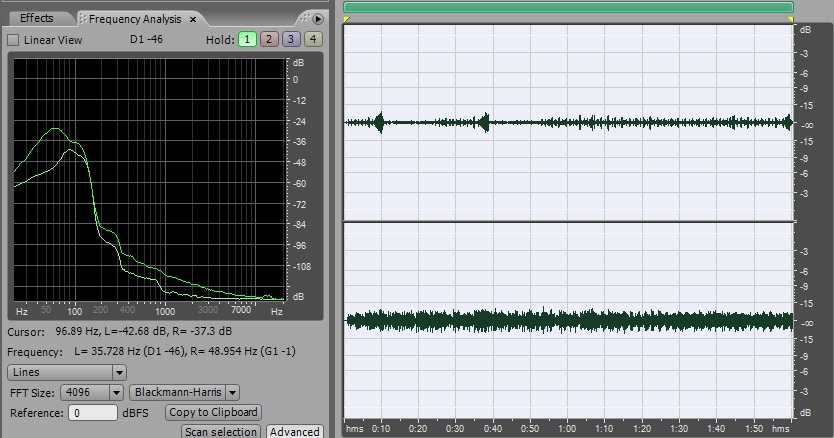The width and height of the screenshot is (834, 438).
Task: Click the Cursor readout '96.89 Hz'
Action: pos(77,331)
